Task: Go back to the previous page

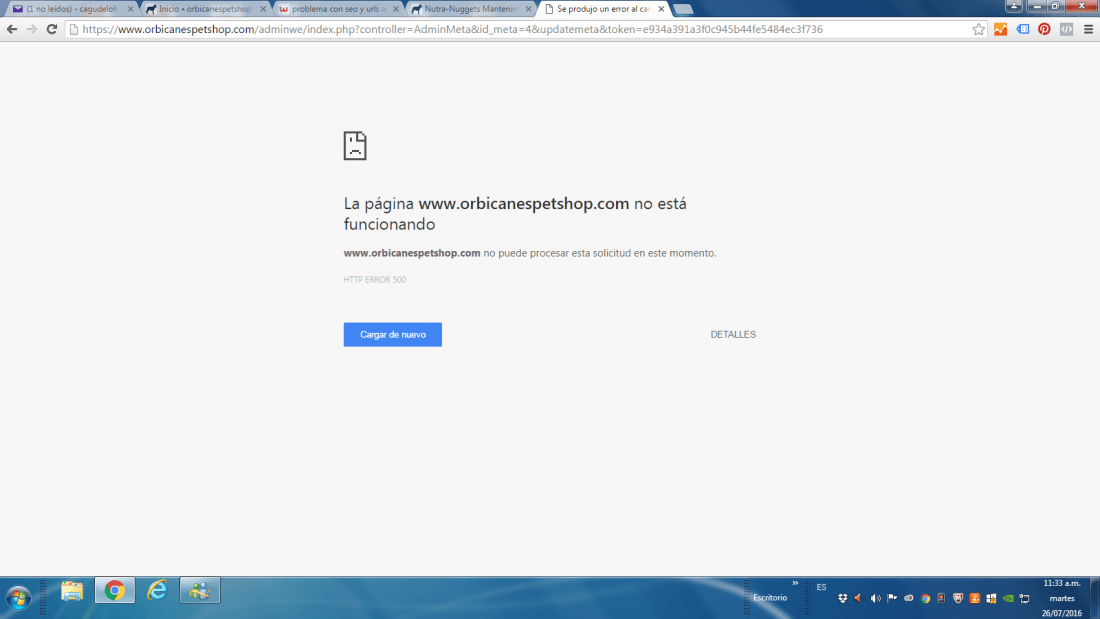Action: pyautogui.click(x=12, y=29)
